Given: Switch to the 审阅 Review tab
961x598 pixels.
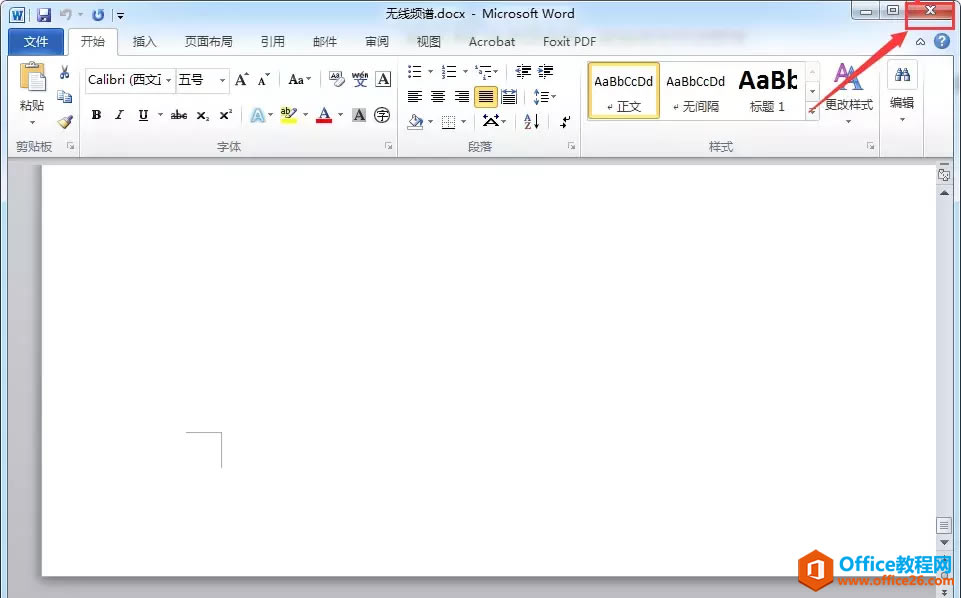Looking at the screenshot, I should [377, 42].
